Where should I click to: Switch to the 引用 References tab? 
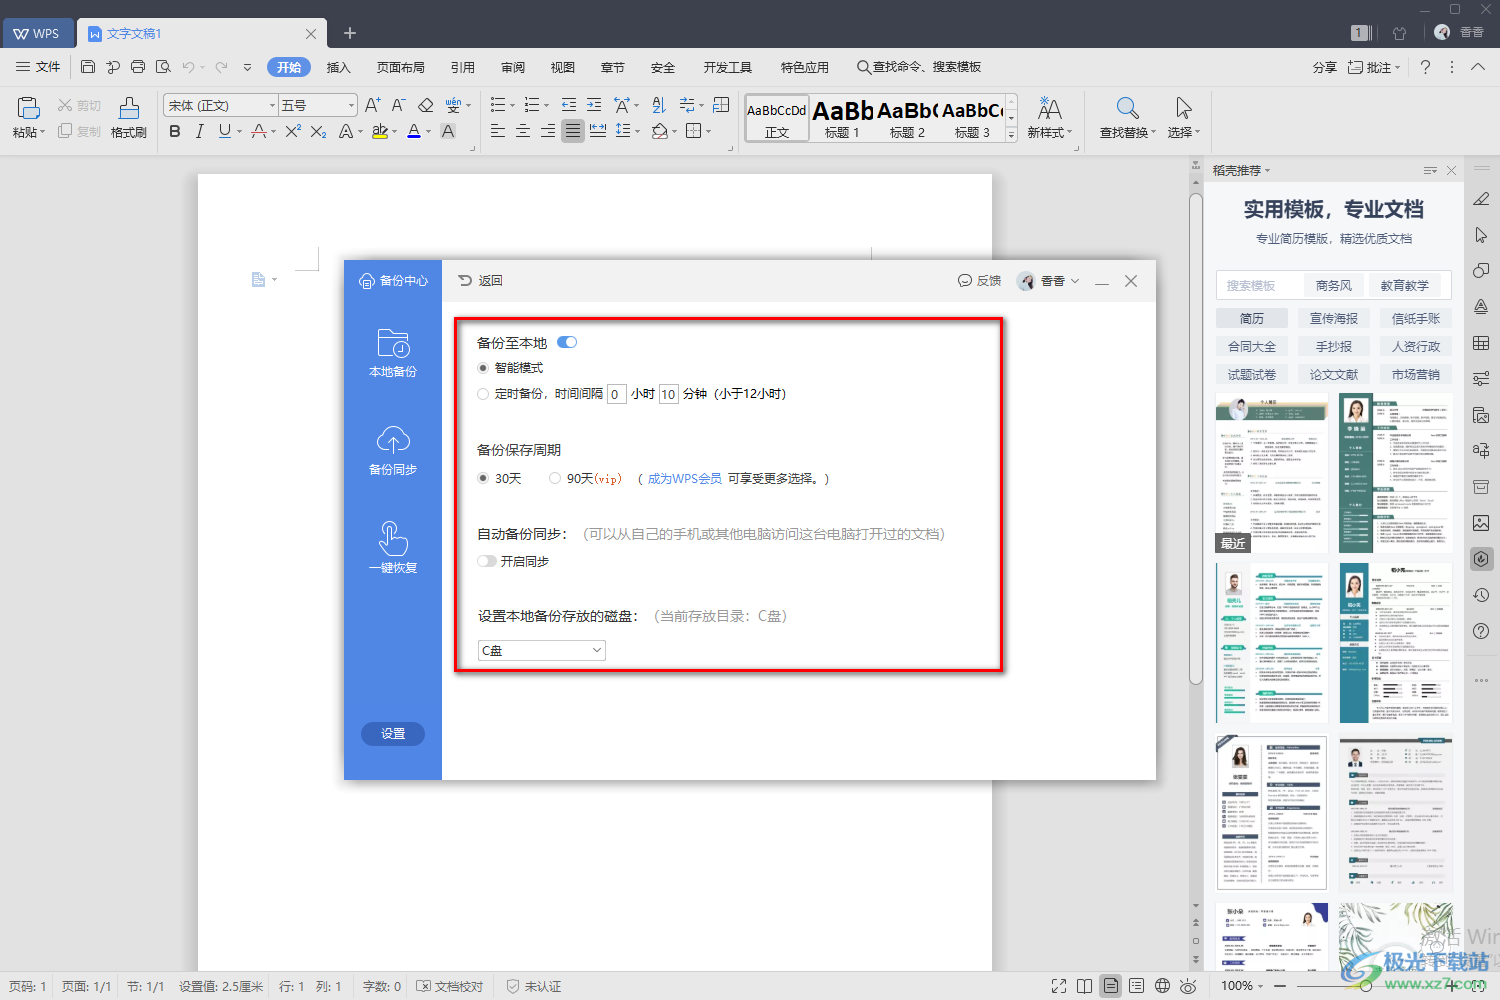[x=463, y=67]
